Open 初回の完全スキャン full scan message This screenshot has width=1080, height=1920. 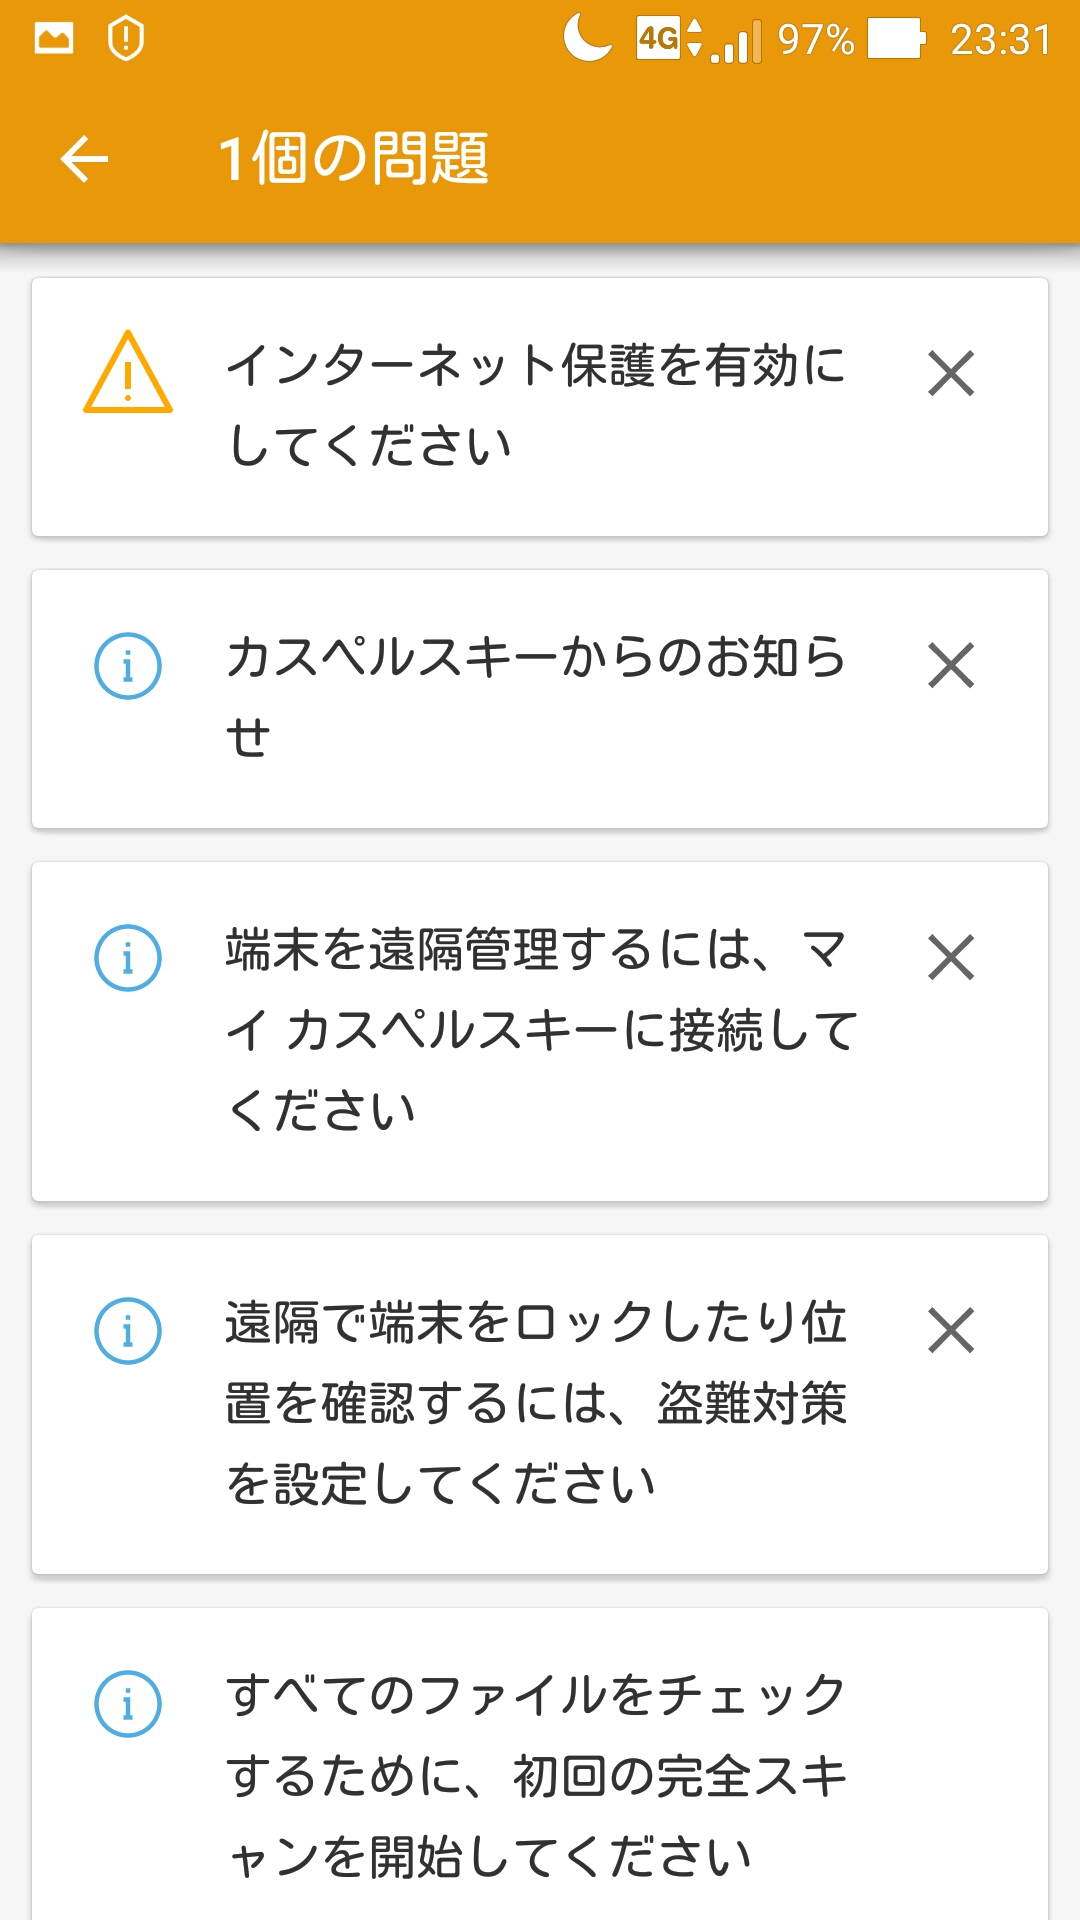coord(536,1776)
